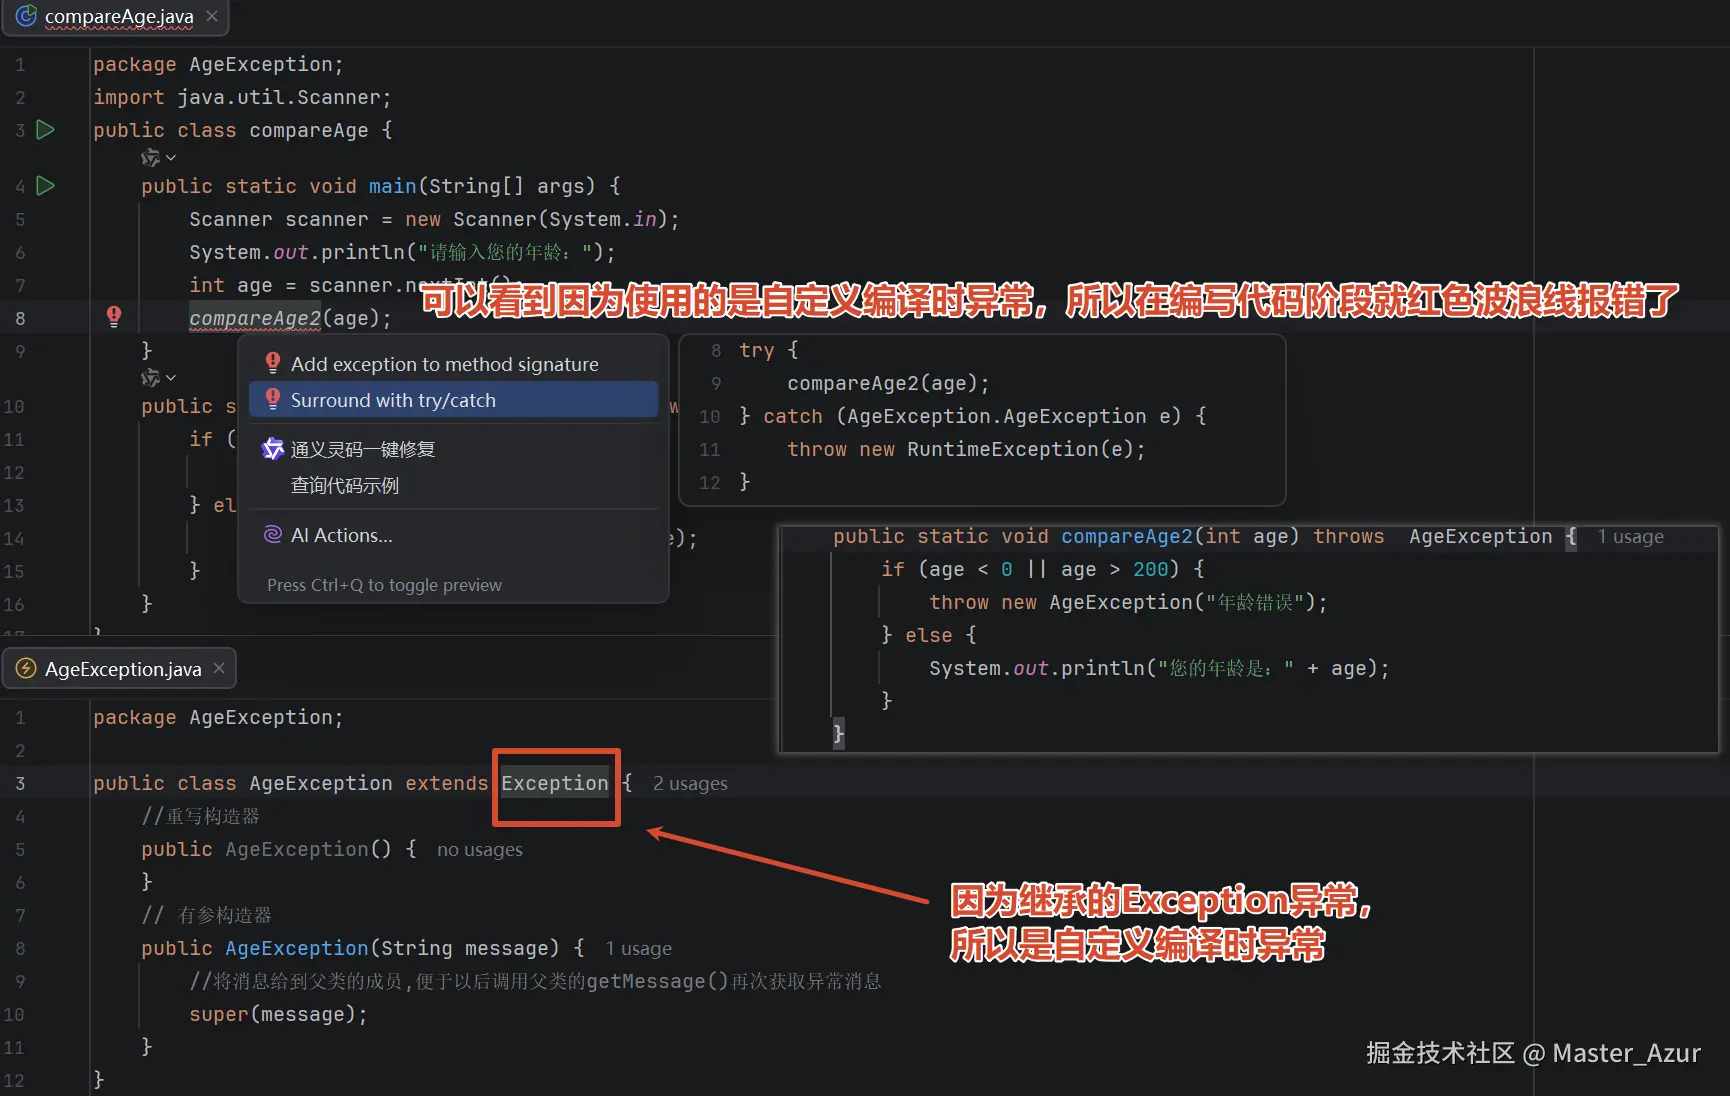Click 'super(message);' on line 10
This screenshot has height=1096, width=1730.
(x=278, y=1014)
